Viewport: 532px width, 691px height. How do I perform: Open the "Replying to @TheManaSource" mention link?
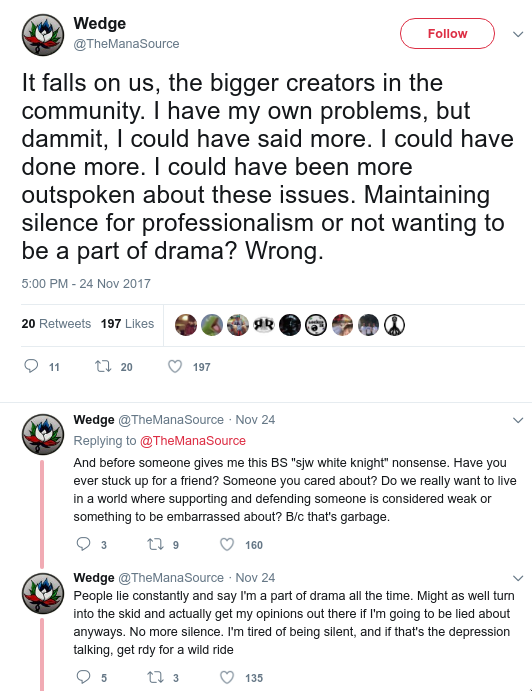193,441
